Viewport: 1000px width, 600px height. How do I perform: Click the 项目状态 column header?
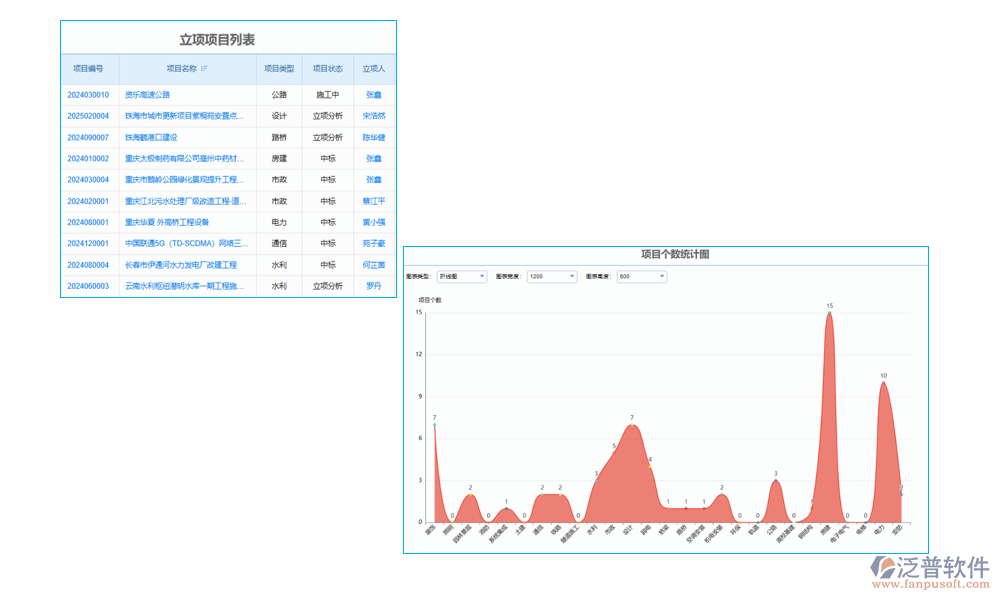click(327, 69)
